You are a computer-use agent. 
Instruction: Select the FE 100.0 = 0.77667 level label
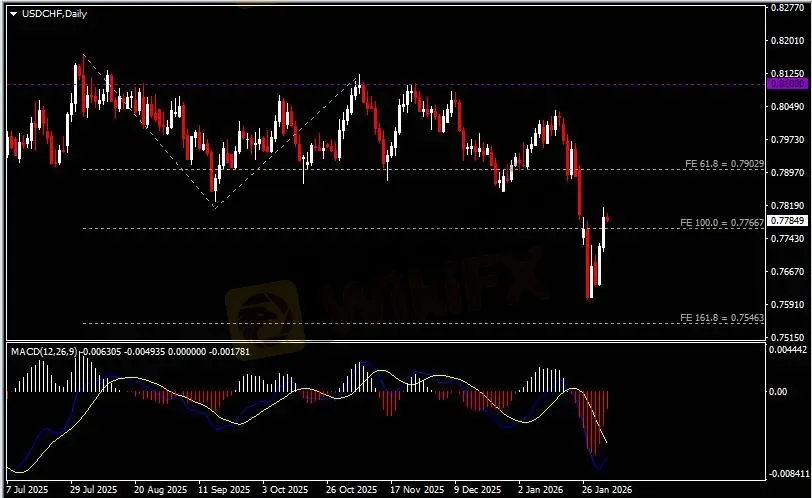pyautogui.click(x=724, y=222)
